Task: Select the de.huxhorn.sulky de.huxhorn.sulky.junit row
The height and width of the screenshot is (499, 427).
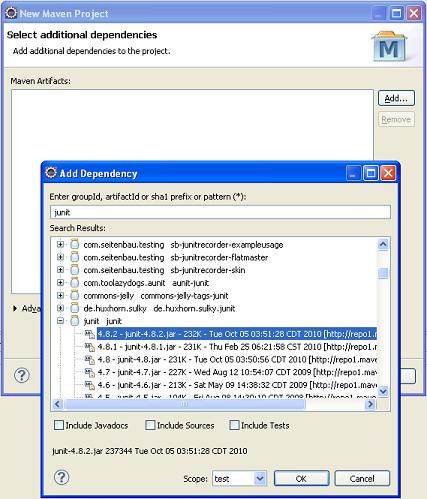Action: coord(159,308)
